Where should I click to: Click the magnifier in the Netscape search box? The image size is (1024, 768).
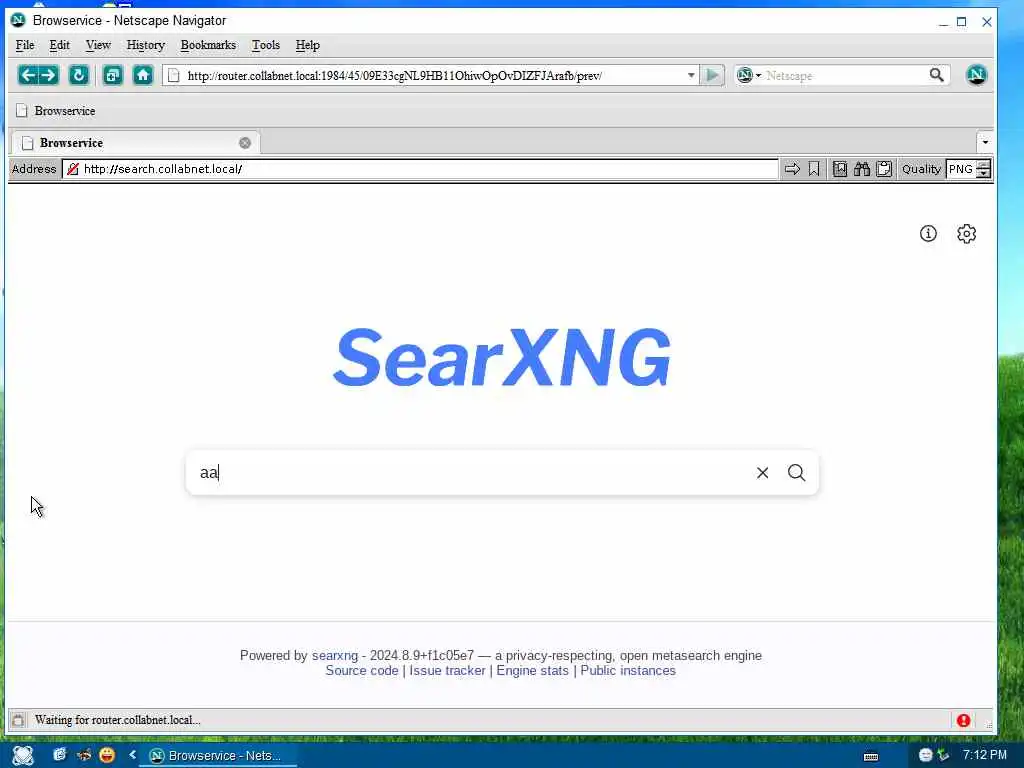coord(936,75)
